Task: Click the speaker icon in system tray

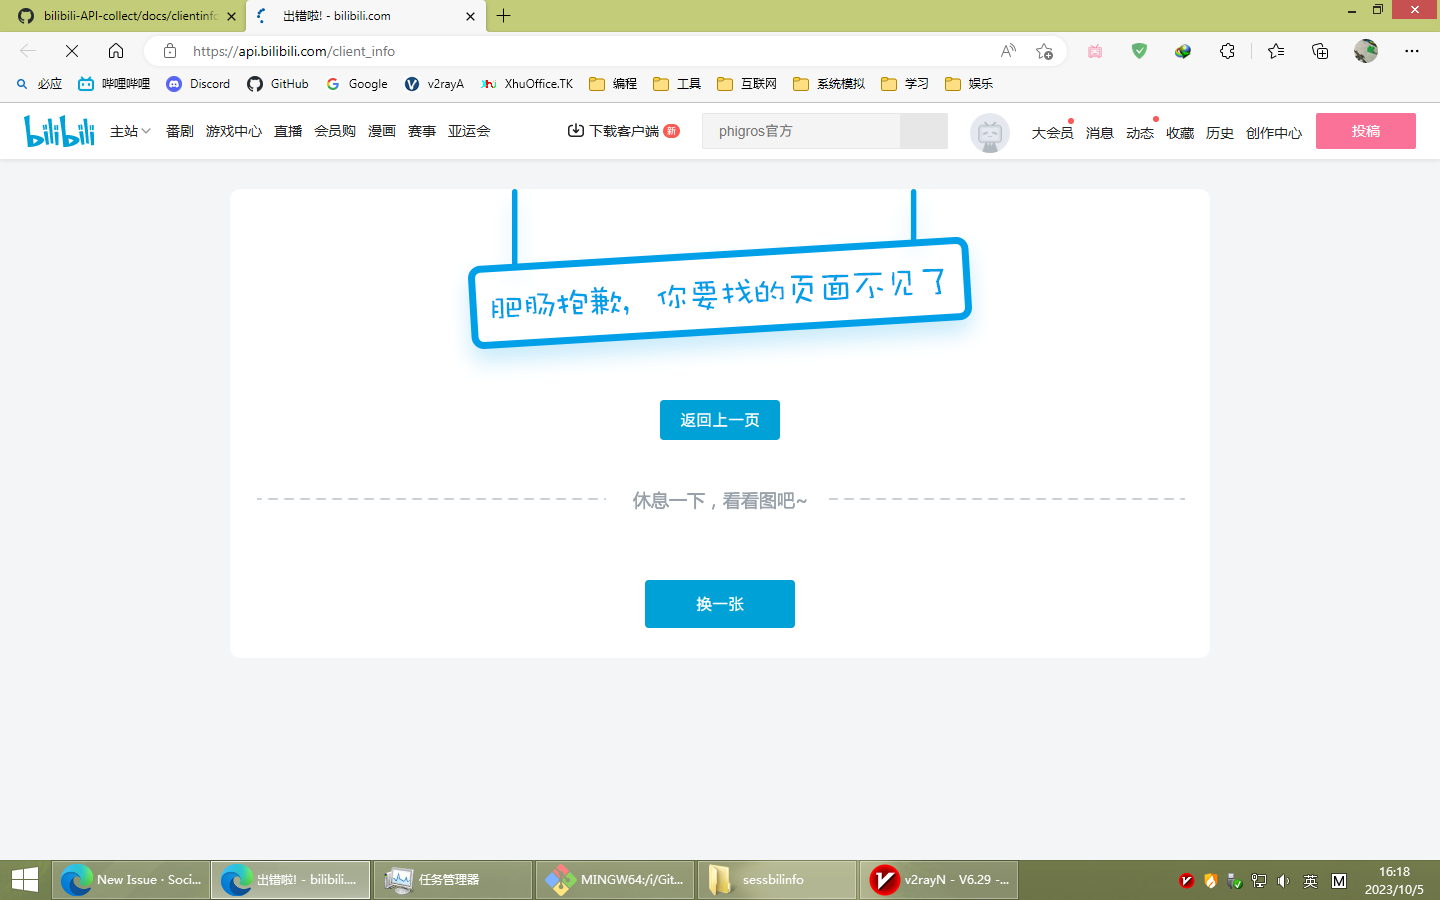Action: coord(1283,880)
